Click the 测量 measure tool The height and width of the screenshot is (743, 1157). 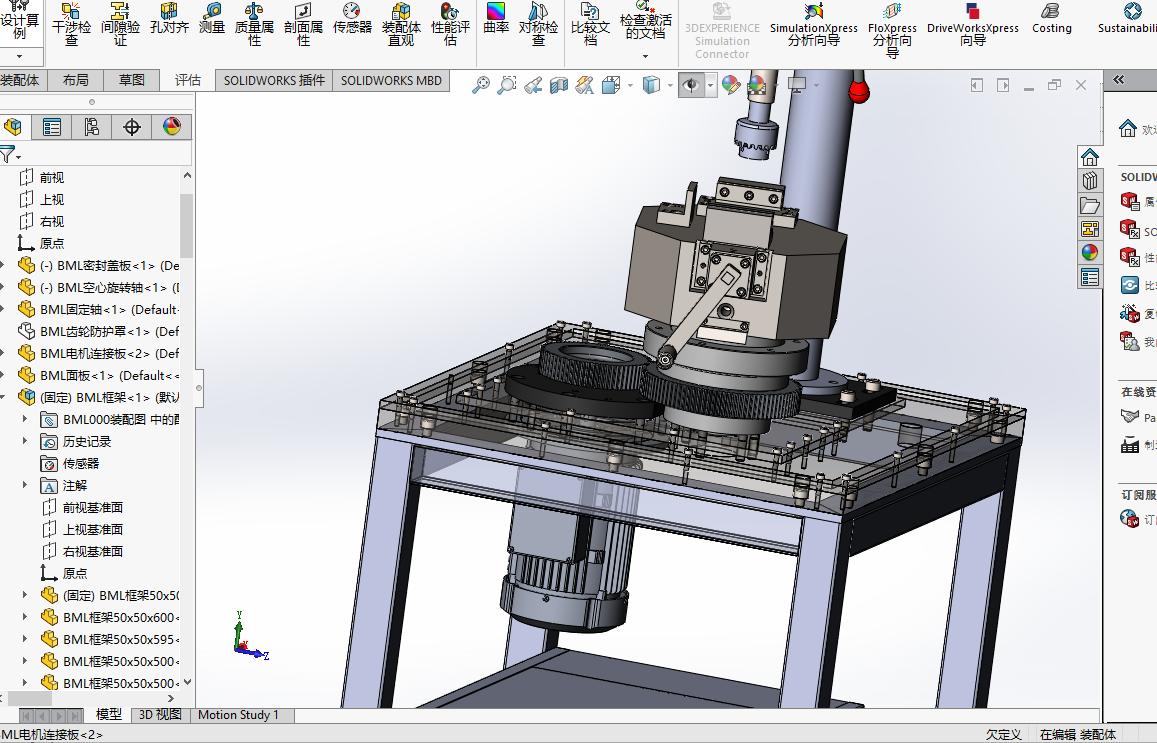(212, 20)
